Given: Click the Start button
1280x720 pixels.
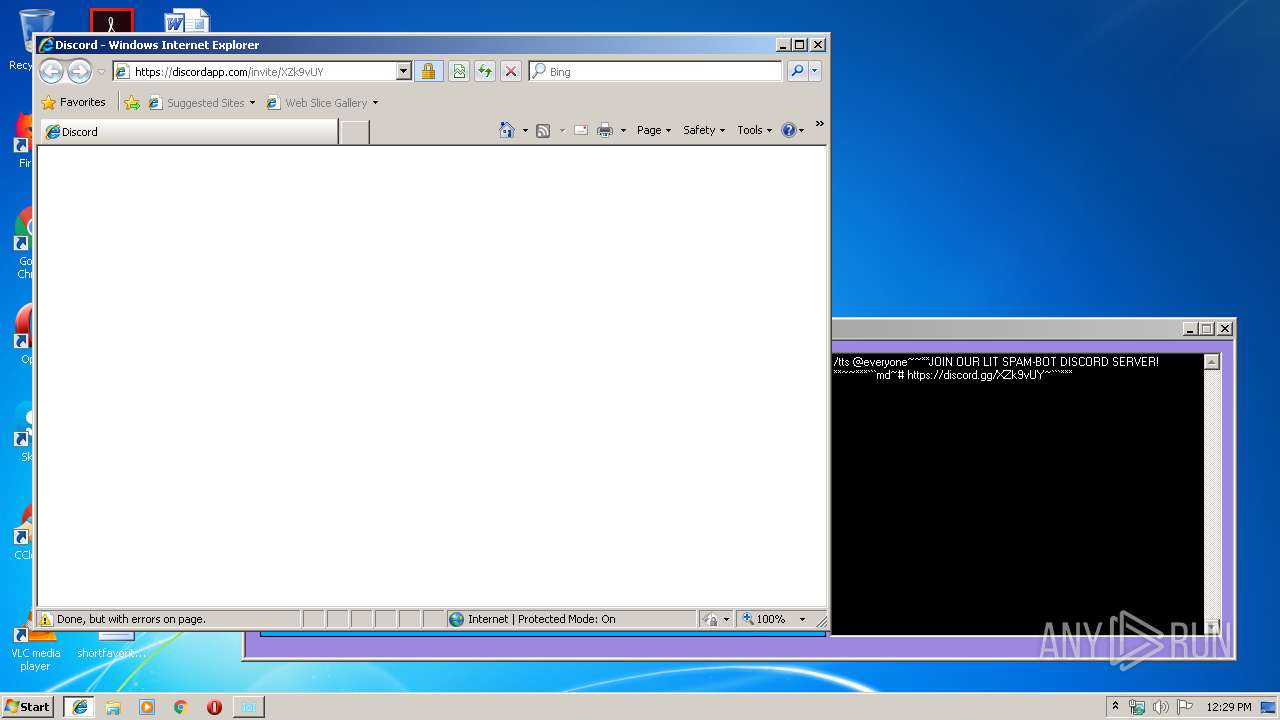Looking at the screenshot, I should 27,706.
